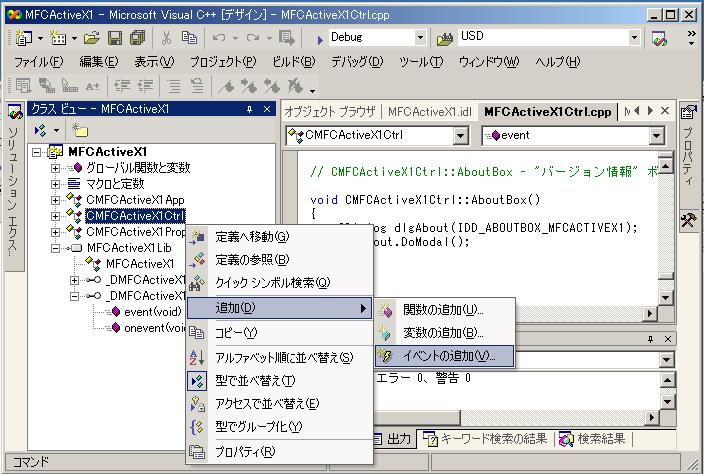
Task: Close the Class View panel
Action: pos(267,109)
